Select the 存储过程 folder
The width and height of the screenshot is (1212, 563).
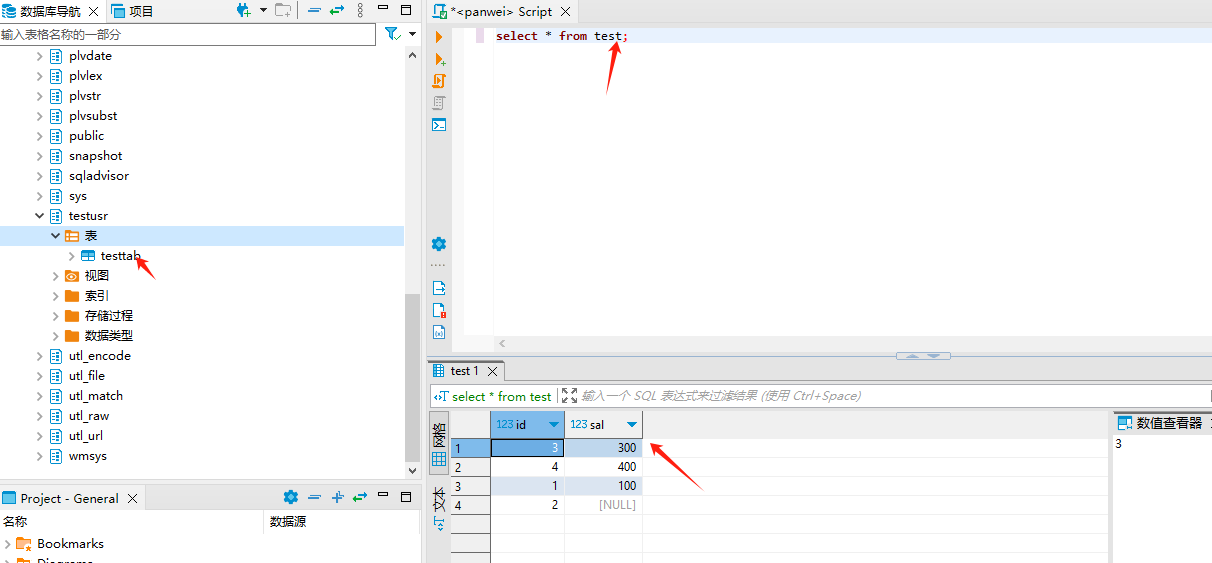[109, 316]
